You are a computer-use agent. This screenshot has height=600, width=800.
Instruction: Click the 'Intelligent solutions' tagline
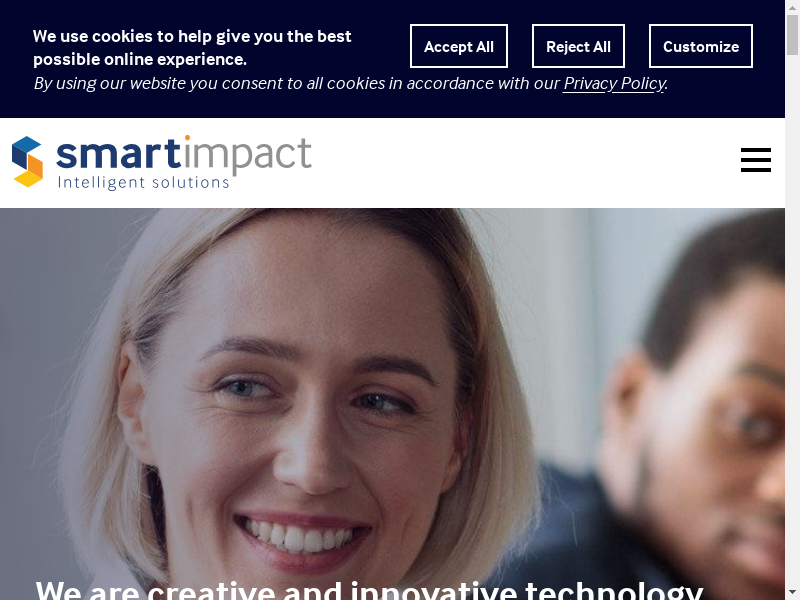(x=143, y=182)
